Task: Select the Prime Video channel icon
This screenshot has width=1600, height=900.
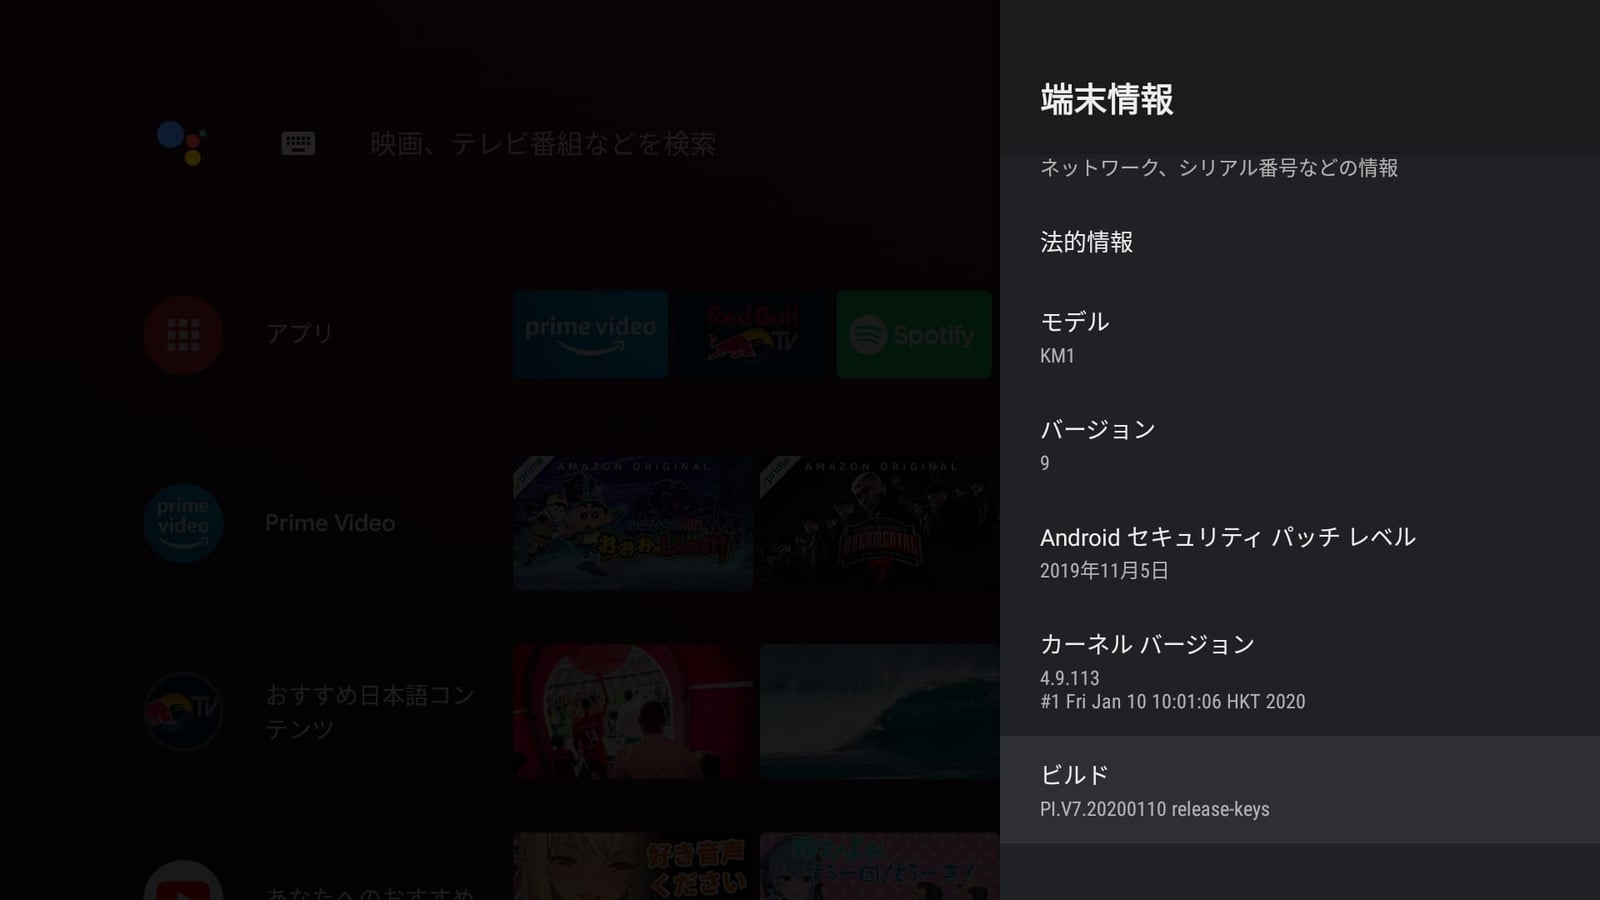Action: point(183,523)
